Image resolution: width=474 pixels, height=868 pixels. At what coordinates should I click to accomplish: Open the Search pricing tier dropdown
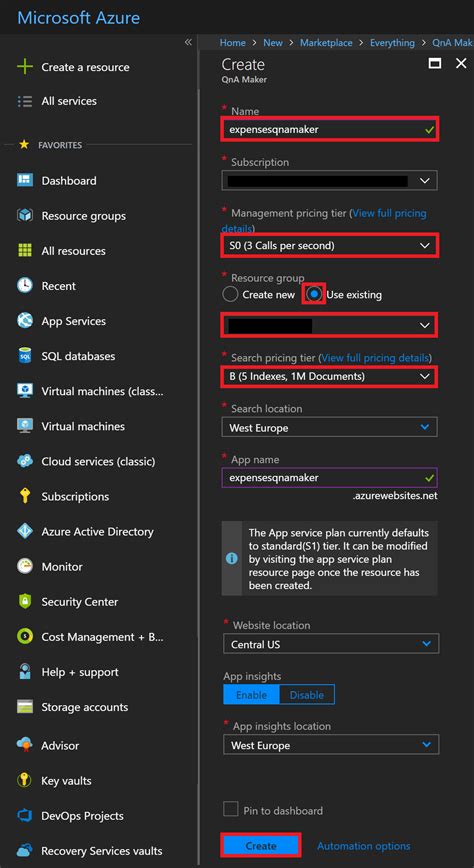click(x=329, y=376)
